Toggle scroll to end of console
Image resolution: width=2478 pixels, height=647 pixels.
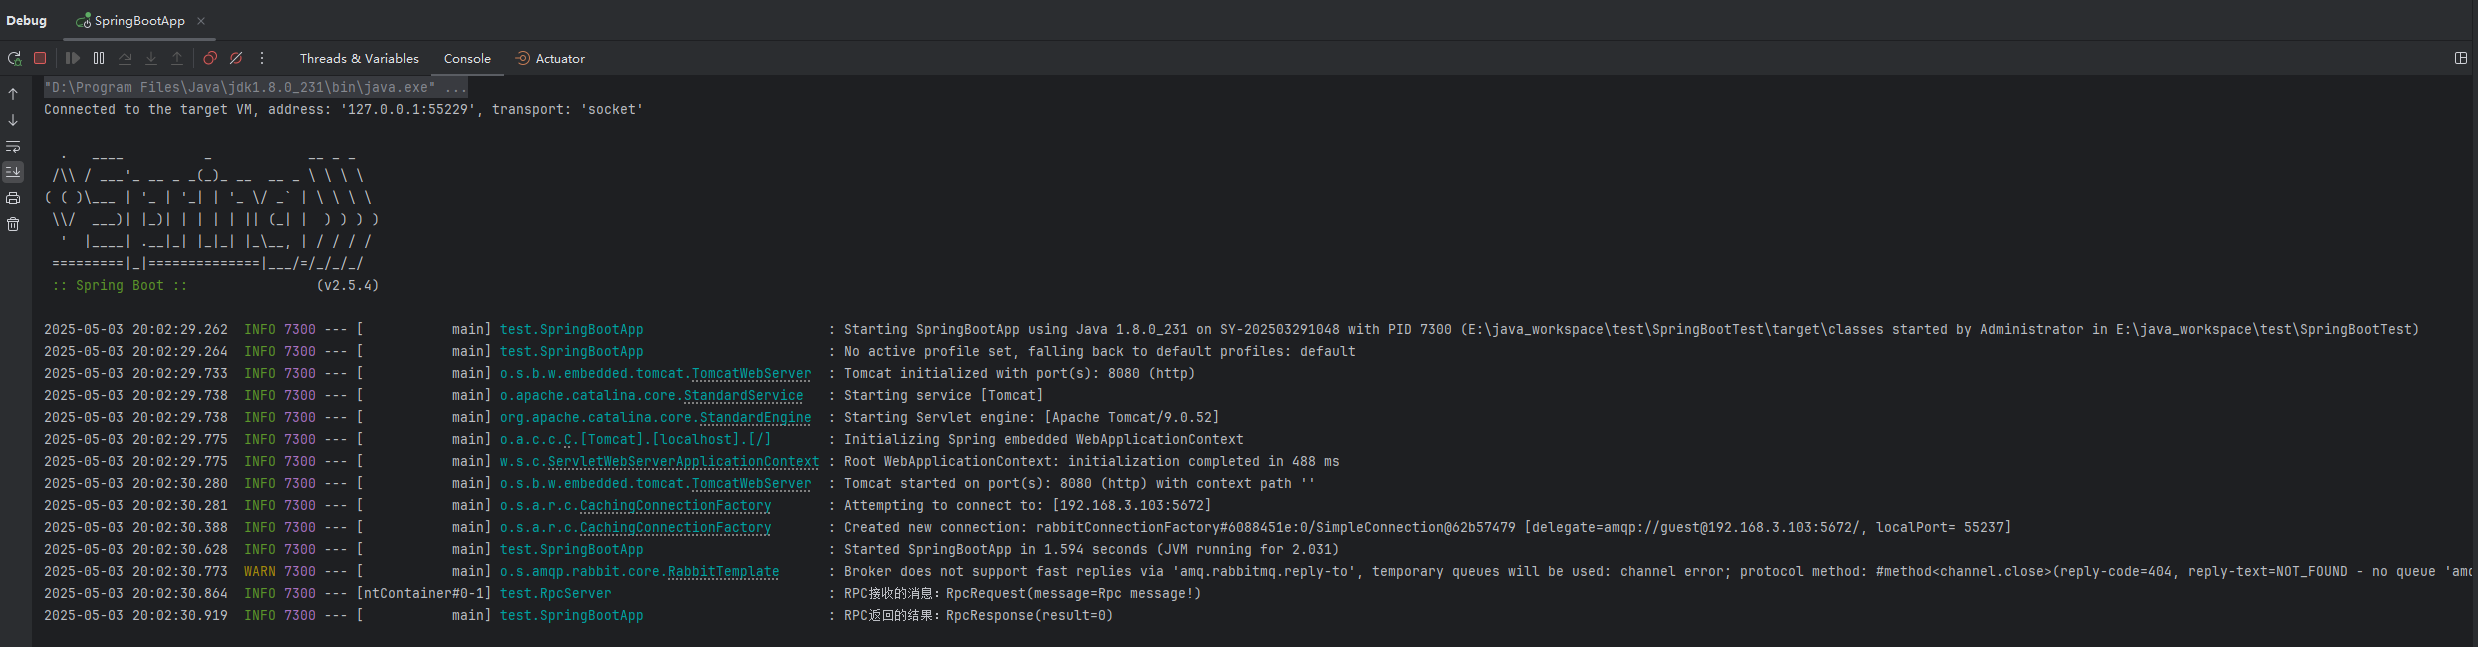pos(13,172)
